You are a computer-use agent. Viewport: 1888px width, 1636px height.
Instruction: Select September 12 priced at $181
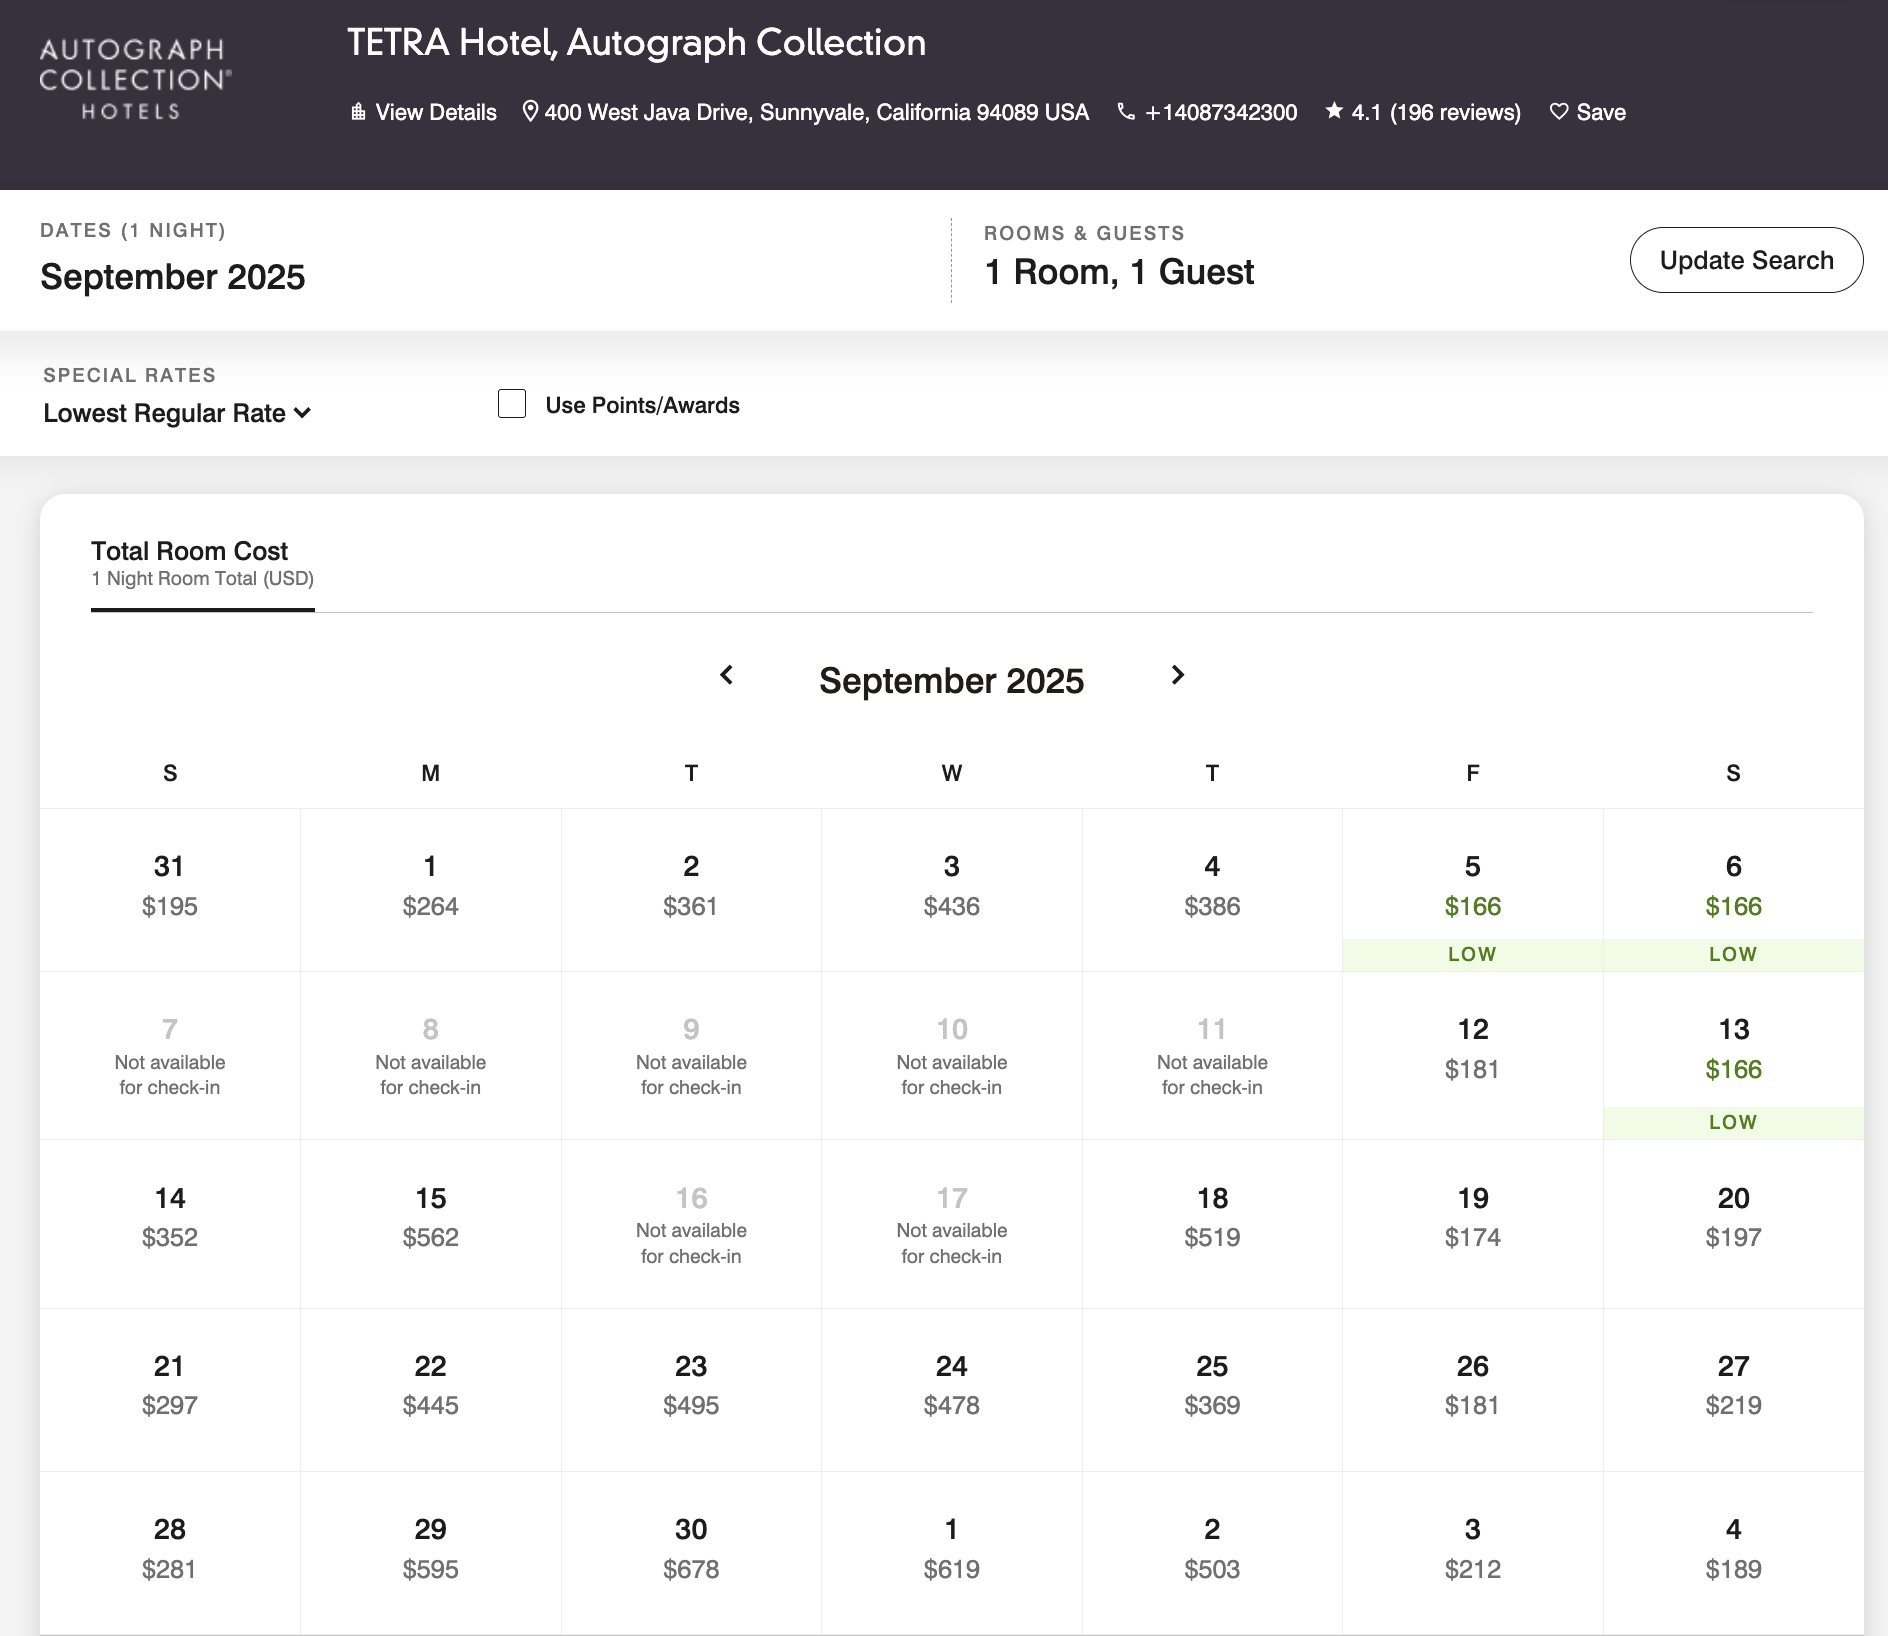(x=1473, y=1055)
